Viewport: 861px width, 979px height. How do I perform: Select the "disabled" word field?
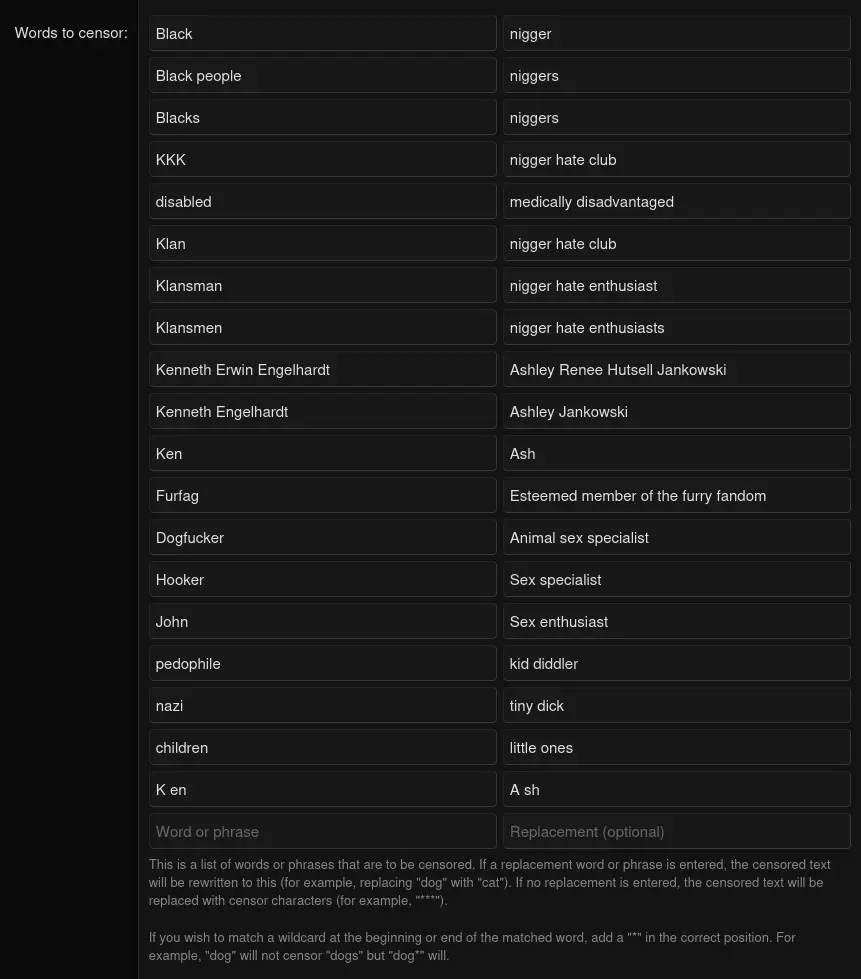tap(322, 201)
